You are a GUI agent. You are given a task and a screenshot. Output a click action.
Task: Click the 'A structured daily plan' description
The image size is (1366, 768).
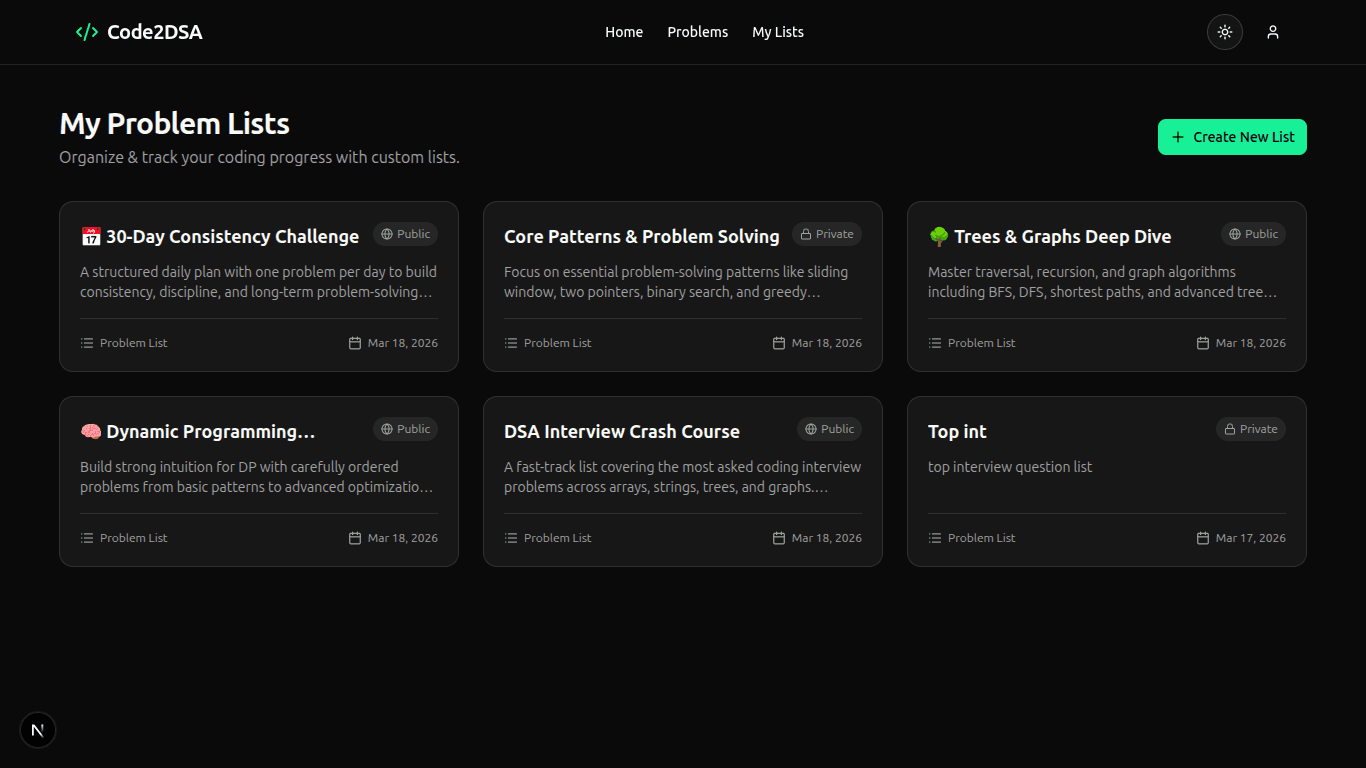[x=258, y=282]
